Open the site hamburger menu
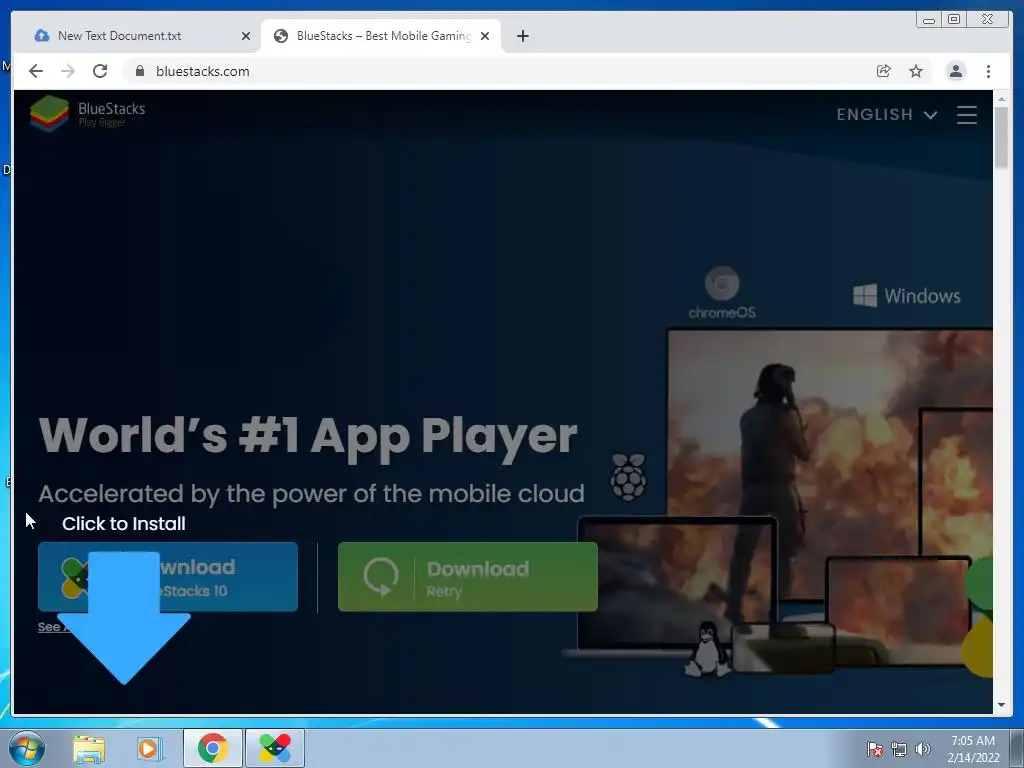The height and width of the screenshot is (768, 1024). 967,115
